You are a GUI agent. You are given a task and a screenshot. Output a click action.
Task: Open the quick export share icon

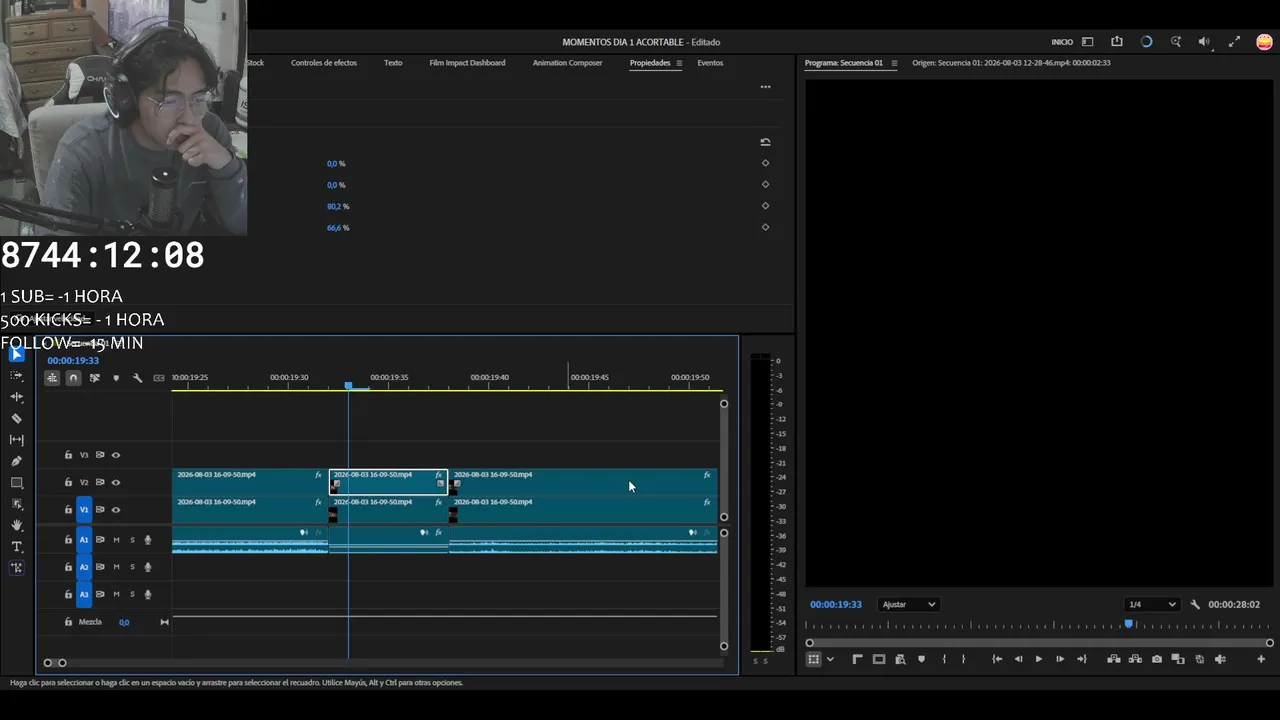1117,42
